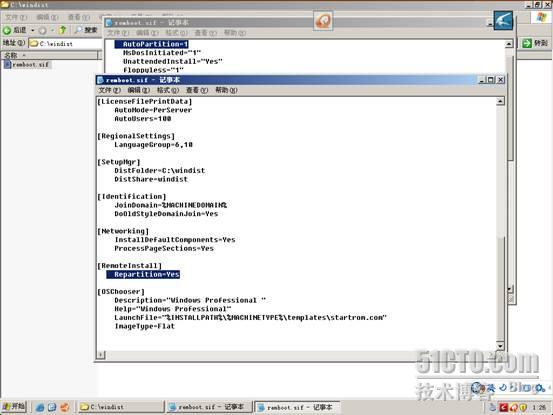
Task: Switch to the C:\windist taskbar button
Action: point(121,407)
